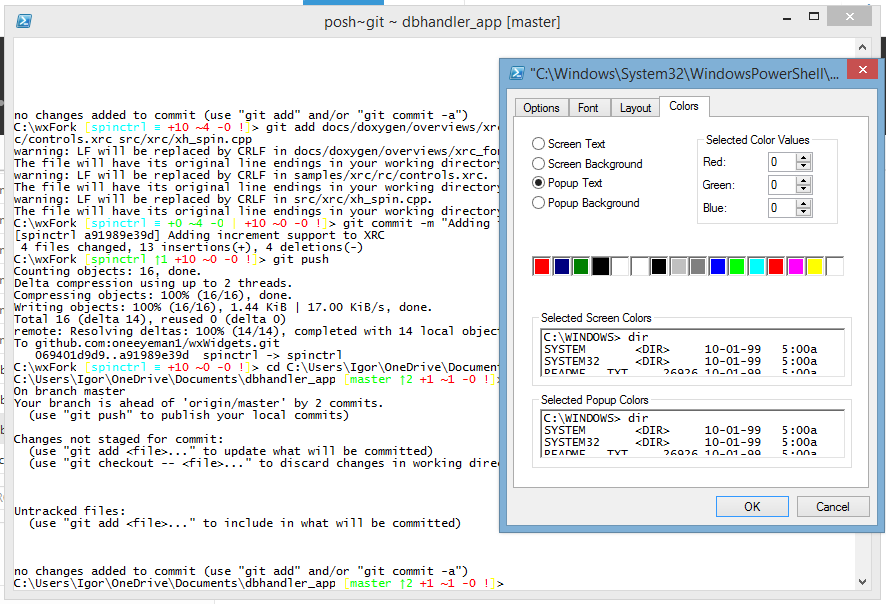Click the 'Changes not staged for commit:' line

(119, 439)
